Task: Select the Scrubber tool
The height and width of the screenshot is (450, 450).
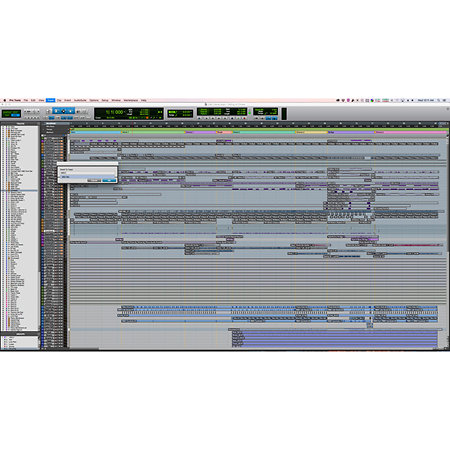Action: 78,111
